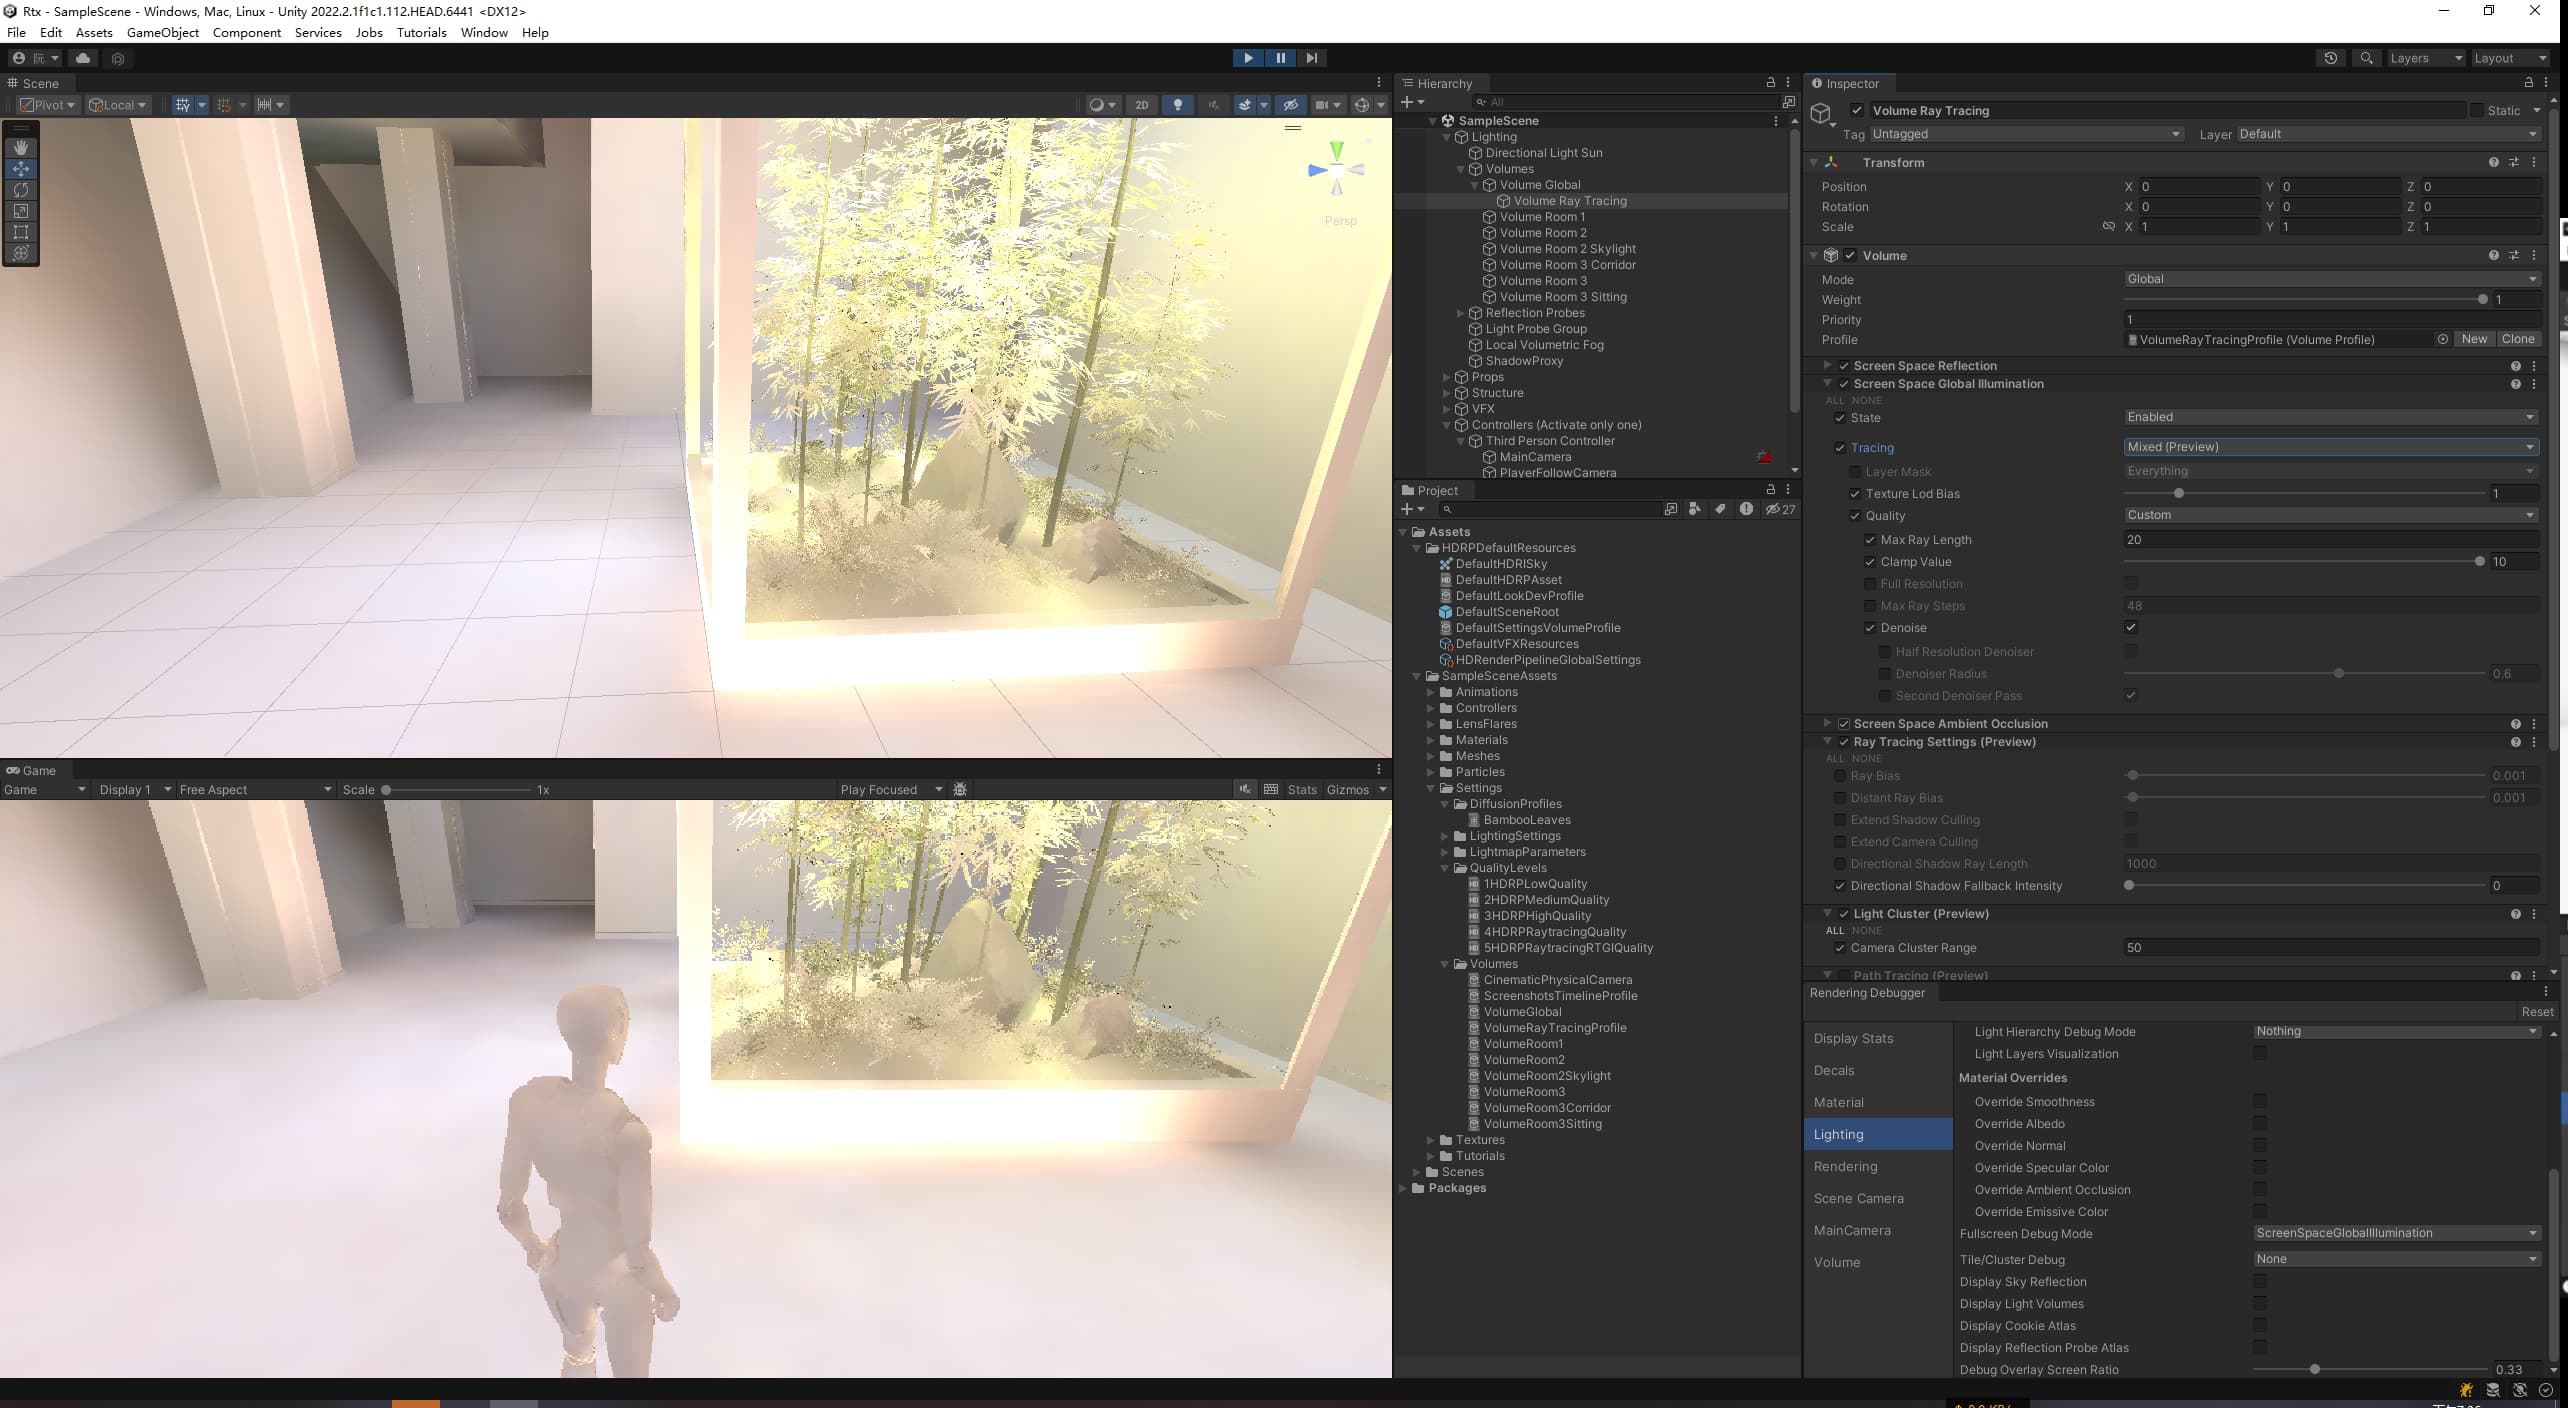Toggle the Tracing override checkbox

point(1840,447)
